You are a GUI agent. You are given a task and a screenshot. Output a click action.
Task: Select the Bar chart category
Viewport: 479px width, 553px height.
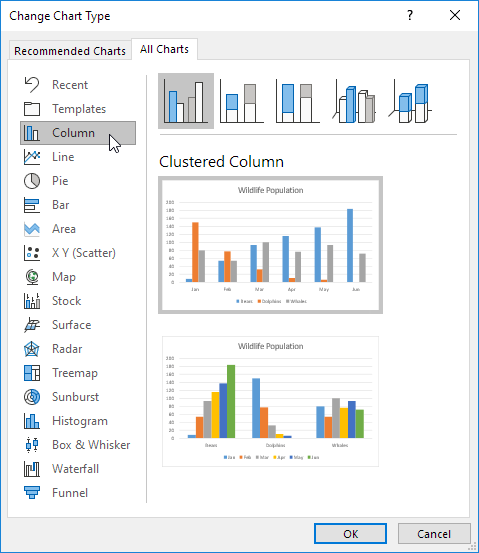click(x=78, y=205)
